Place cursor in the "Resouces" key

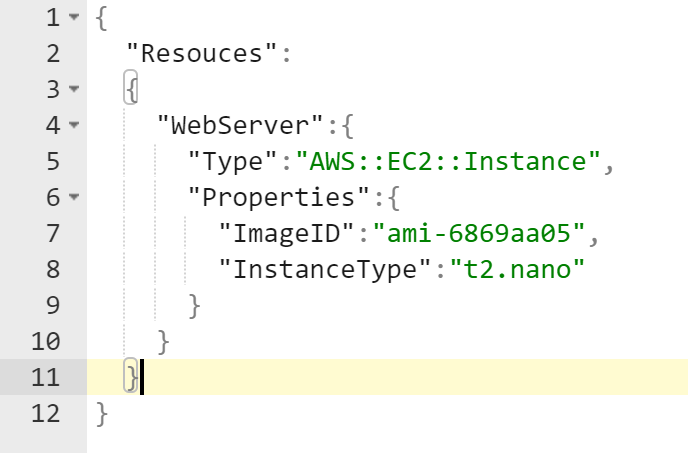click(202, 54)
